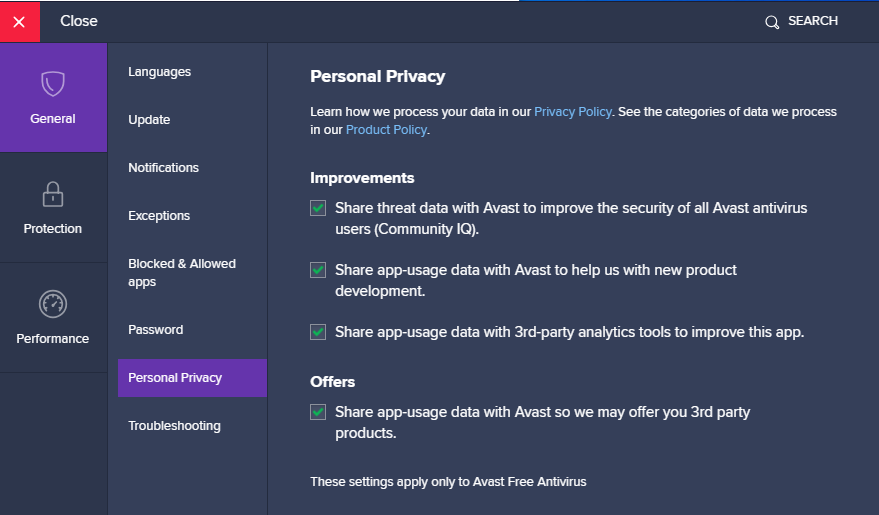Uncheck the 3rd party product offers checkbox
This screenshot has height=515, width=879.
coord(318,412)
